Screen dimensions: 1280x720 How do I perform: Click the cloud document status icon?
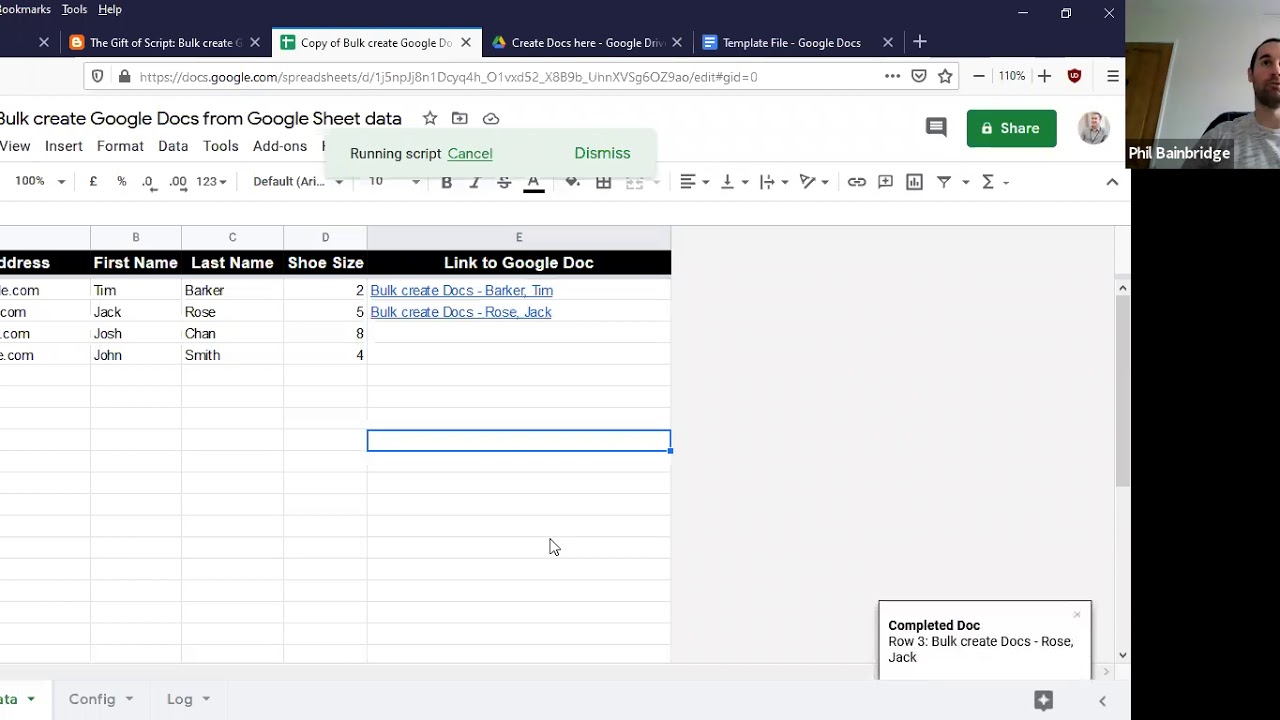tap(491, 118)
